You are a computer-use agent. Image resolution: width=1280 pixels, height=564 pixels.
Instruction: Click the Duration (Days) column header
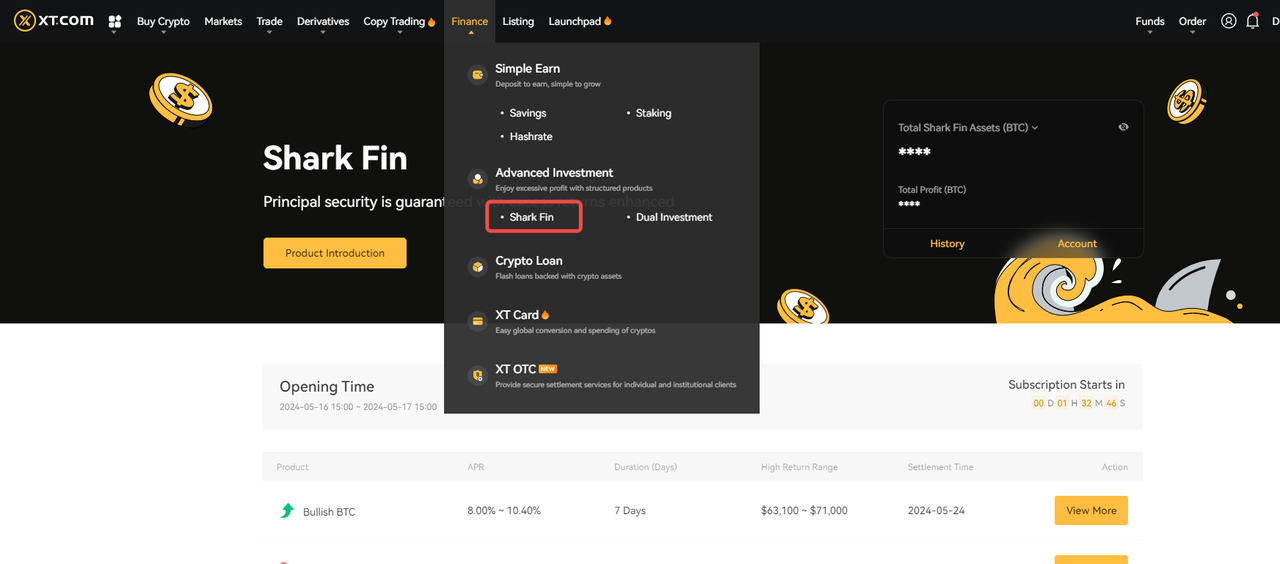[x=646, y=467]
